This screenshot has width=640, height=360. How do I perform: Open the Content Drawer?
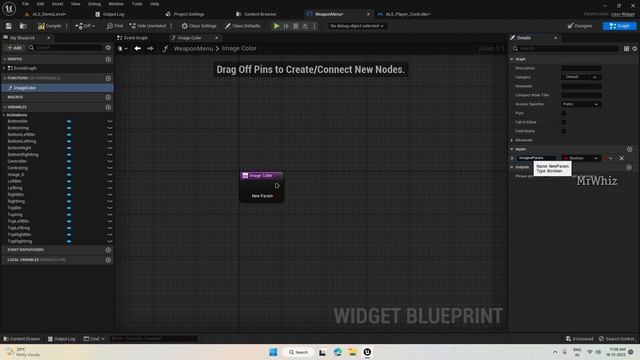tap(22, 339)
